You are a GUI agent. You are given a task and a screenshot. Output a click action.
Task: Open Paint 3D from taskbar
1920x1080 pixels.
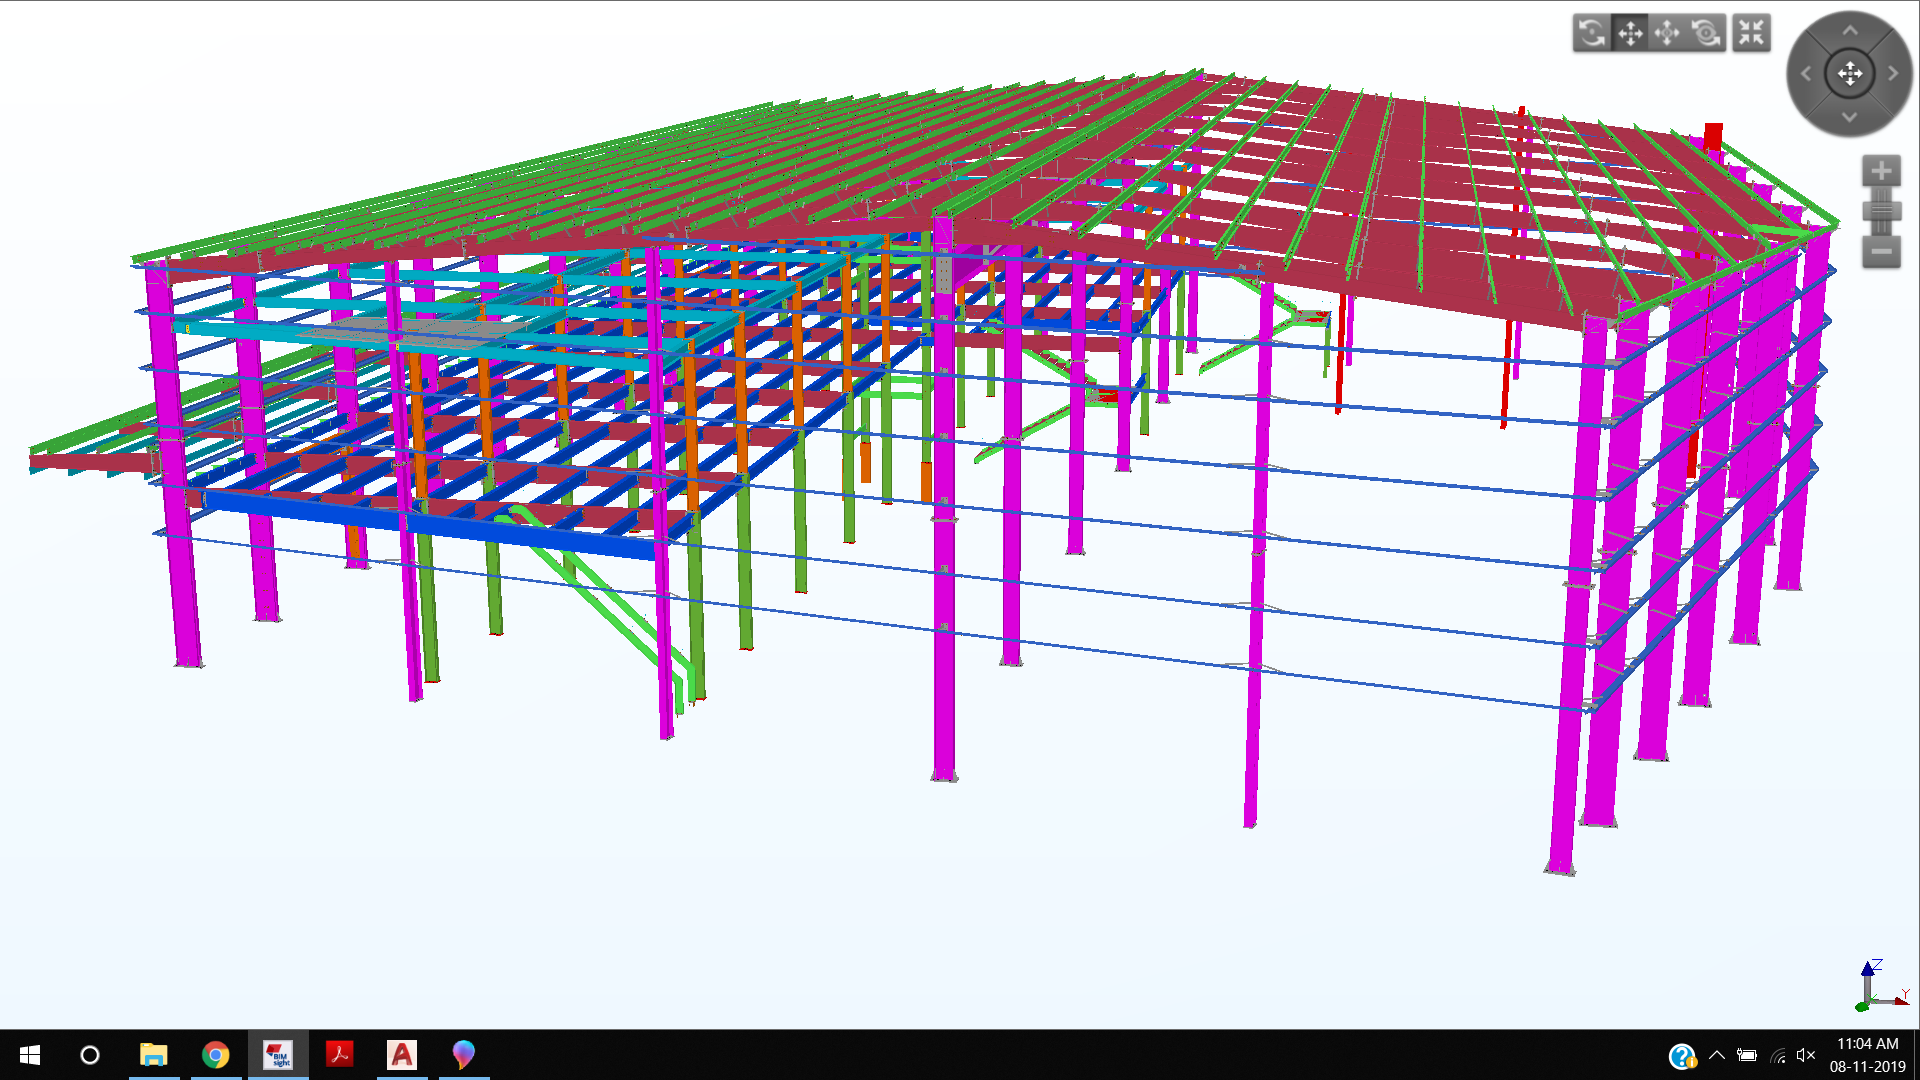463,1055
